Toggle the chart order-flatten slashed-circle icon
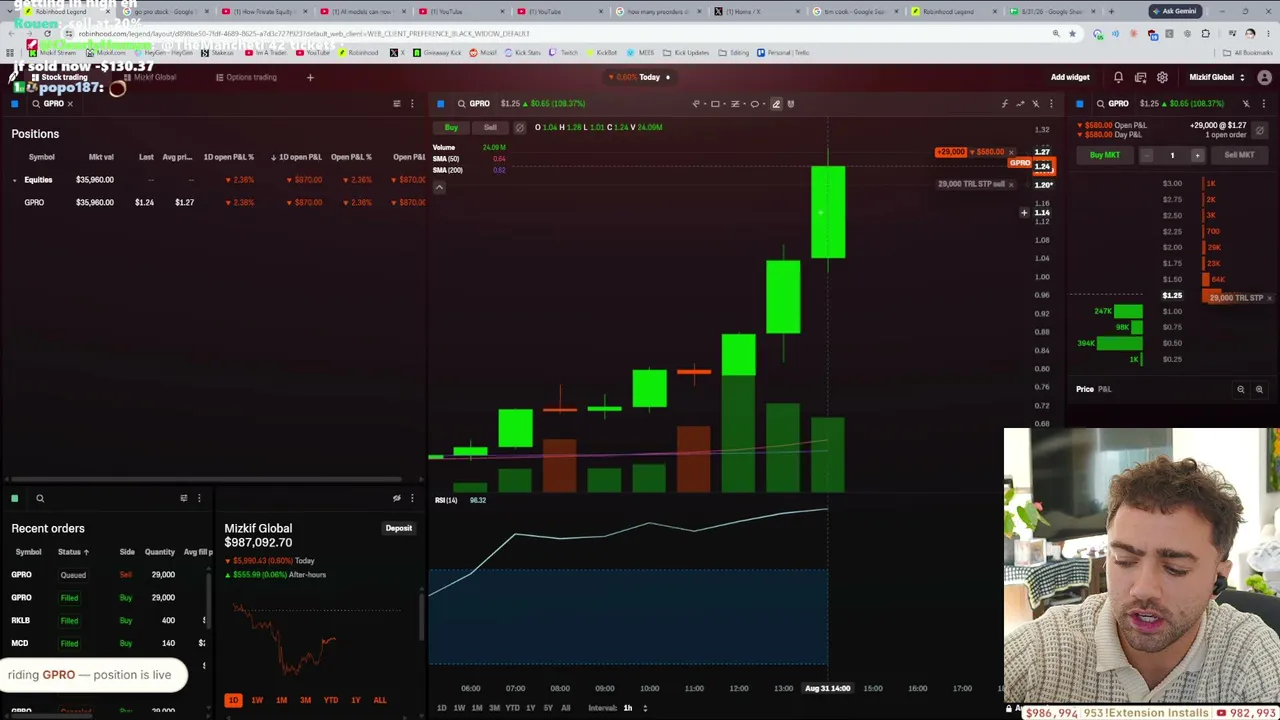Image resolution: width=1280 pixels, height=720 pixels. point(519,127)
